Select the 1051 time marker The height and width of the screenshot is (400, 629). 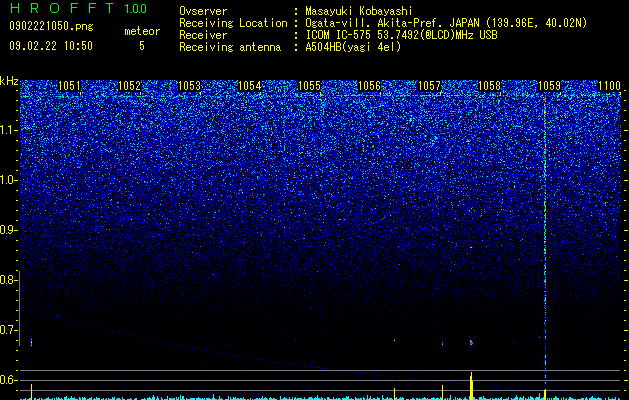click(x=69, y=86)
